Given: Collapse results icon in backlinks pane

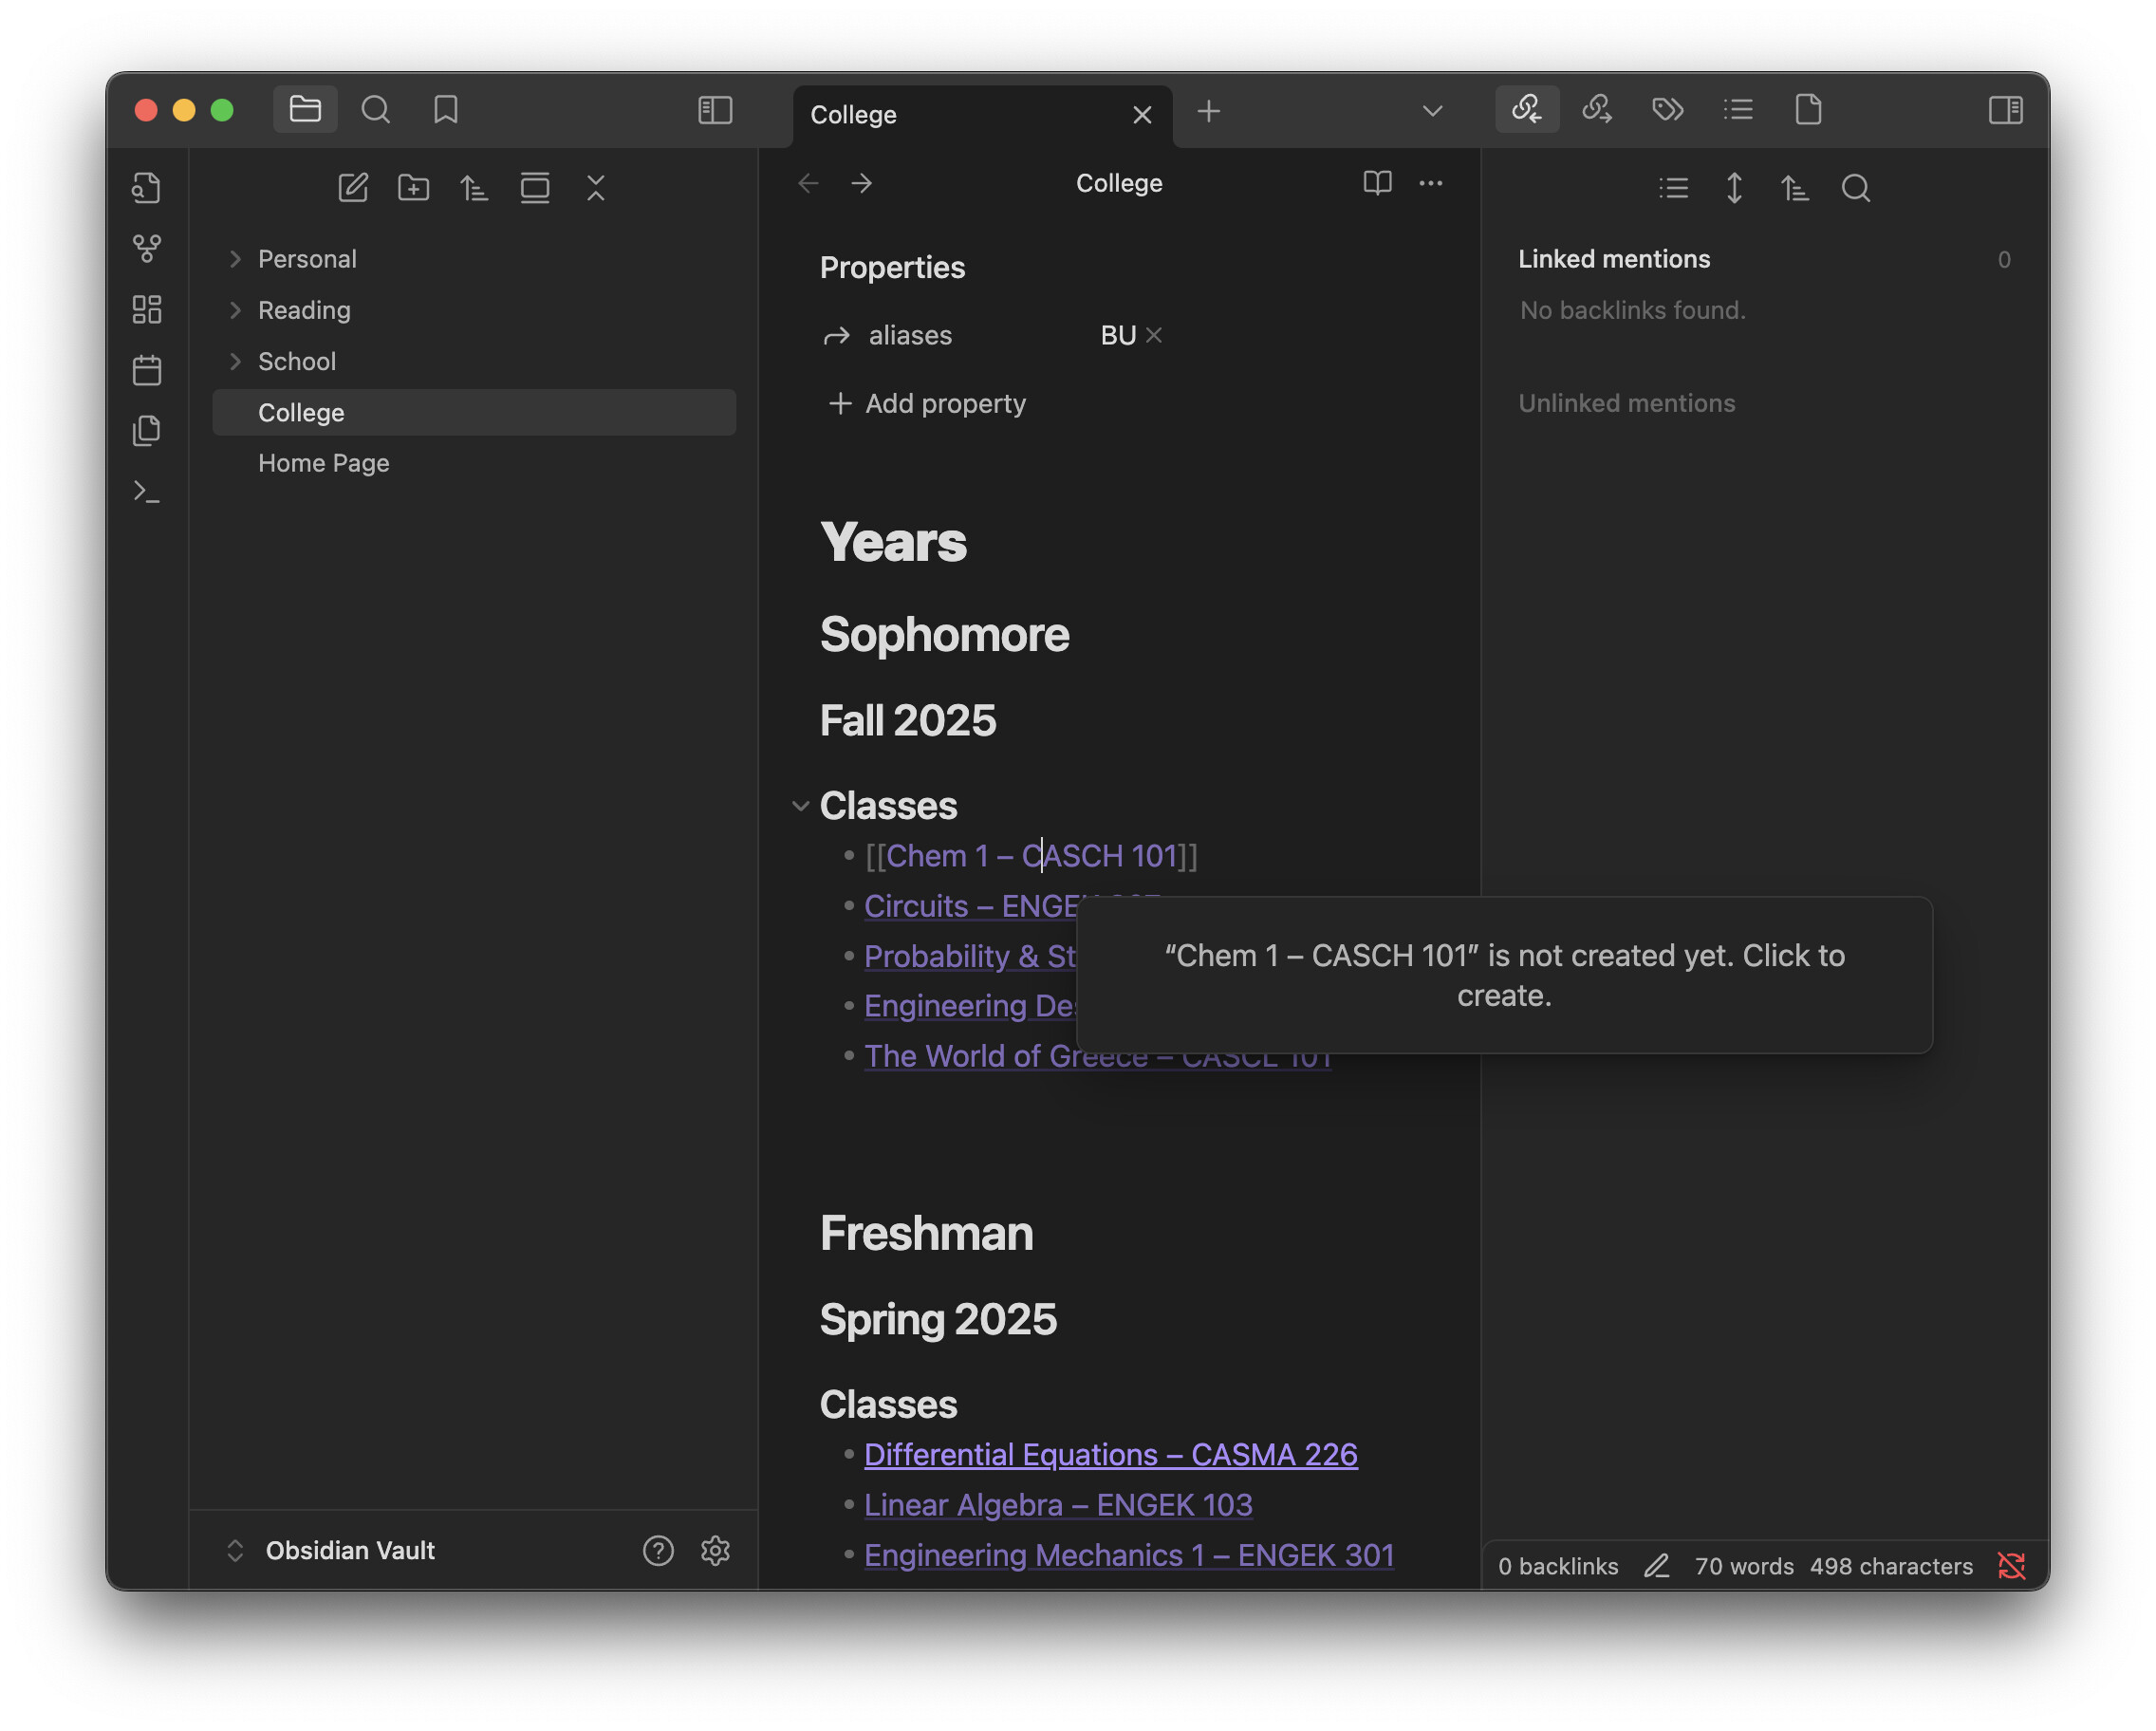Looking at the screenshot, I should [1674, 187].
